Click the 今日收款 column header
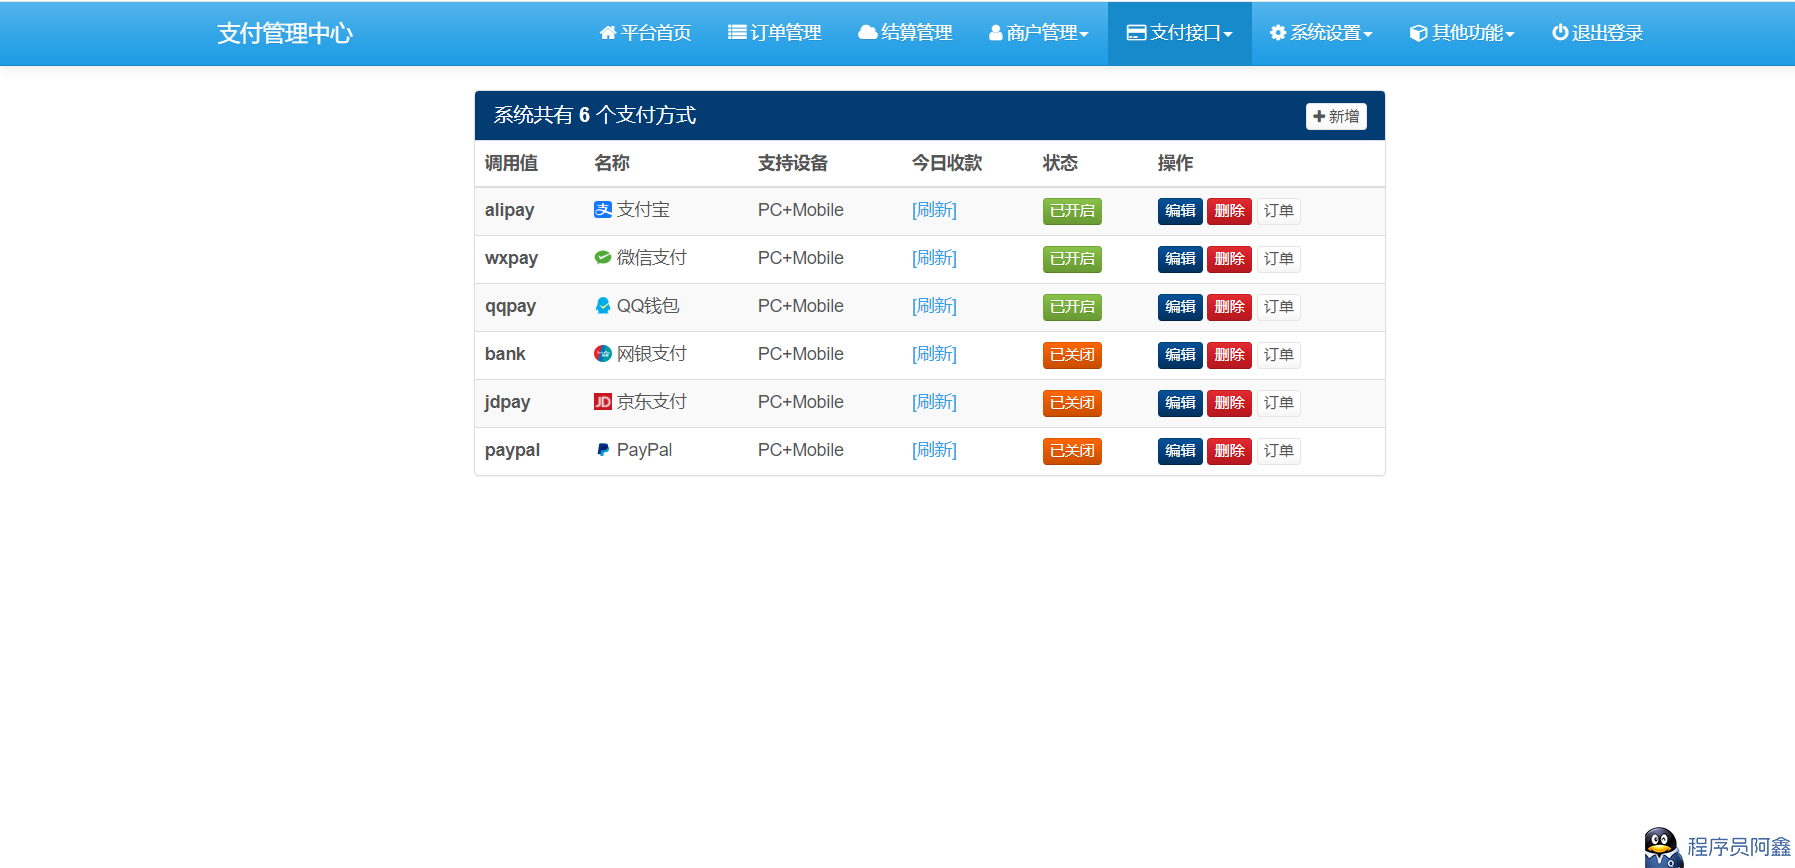 click(x=947, y=163)
